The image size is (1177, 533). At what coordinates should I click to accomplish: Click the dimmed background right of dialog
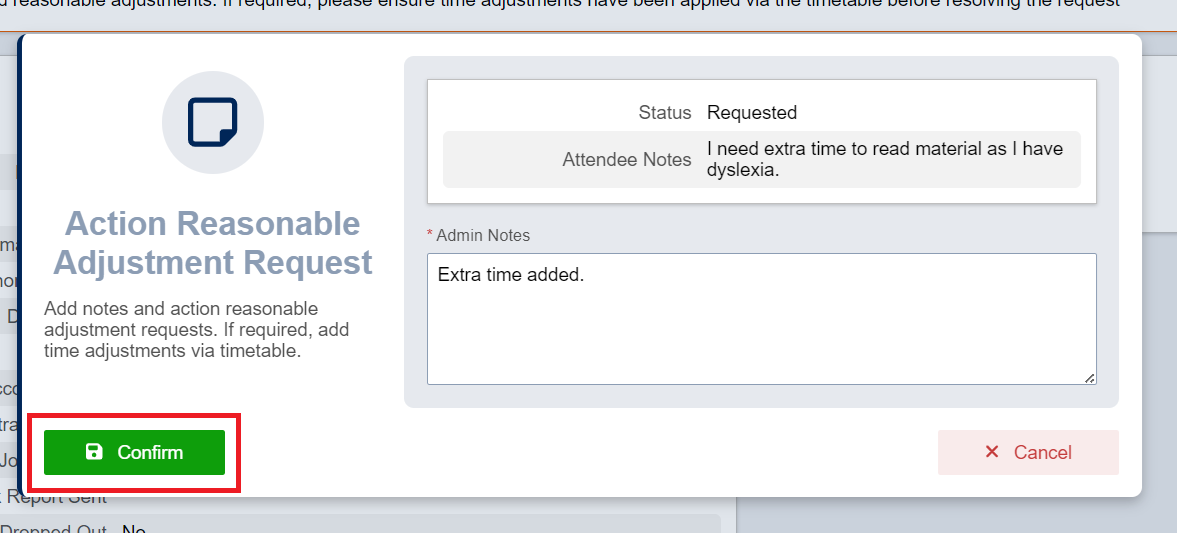(1160, 285)
